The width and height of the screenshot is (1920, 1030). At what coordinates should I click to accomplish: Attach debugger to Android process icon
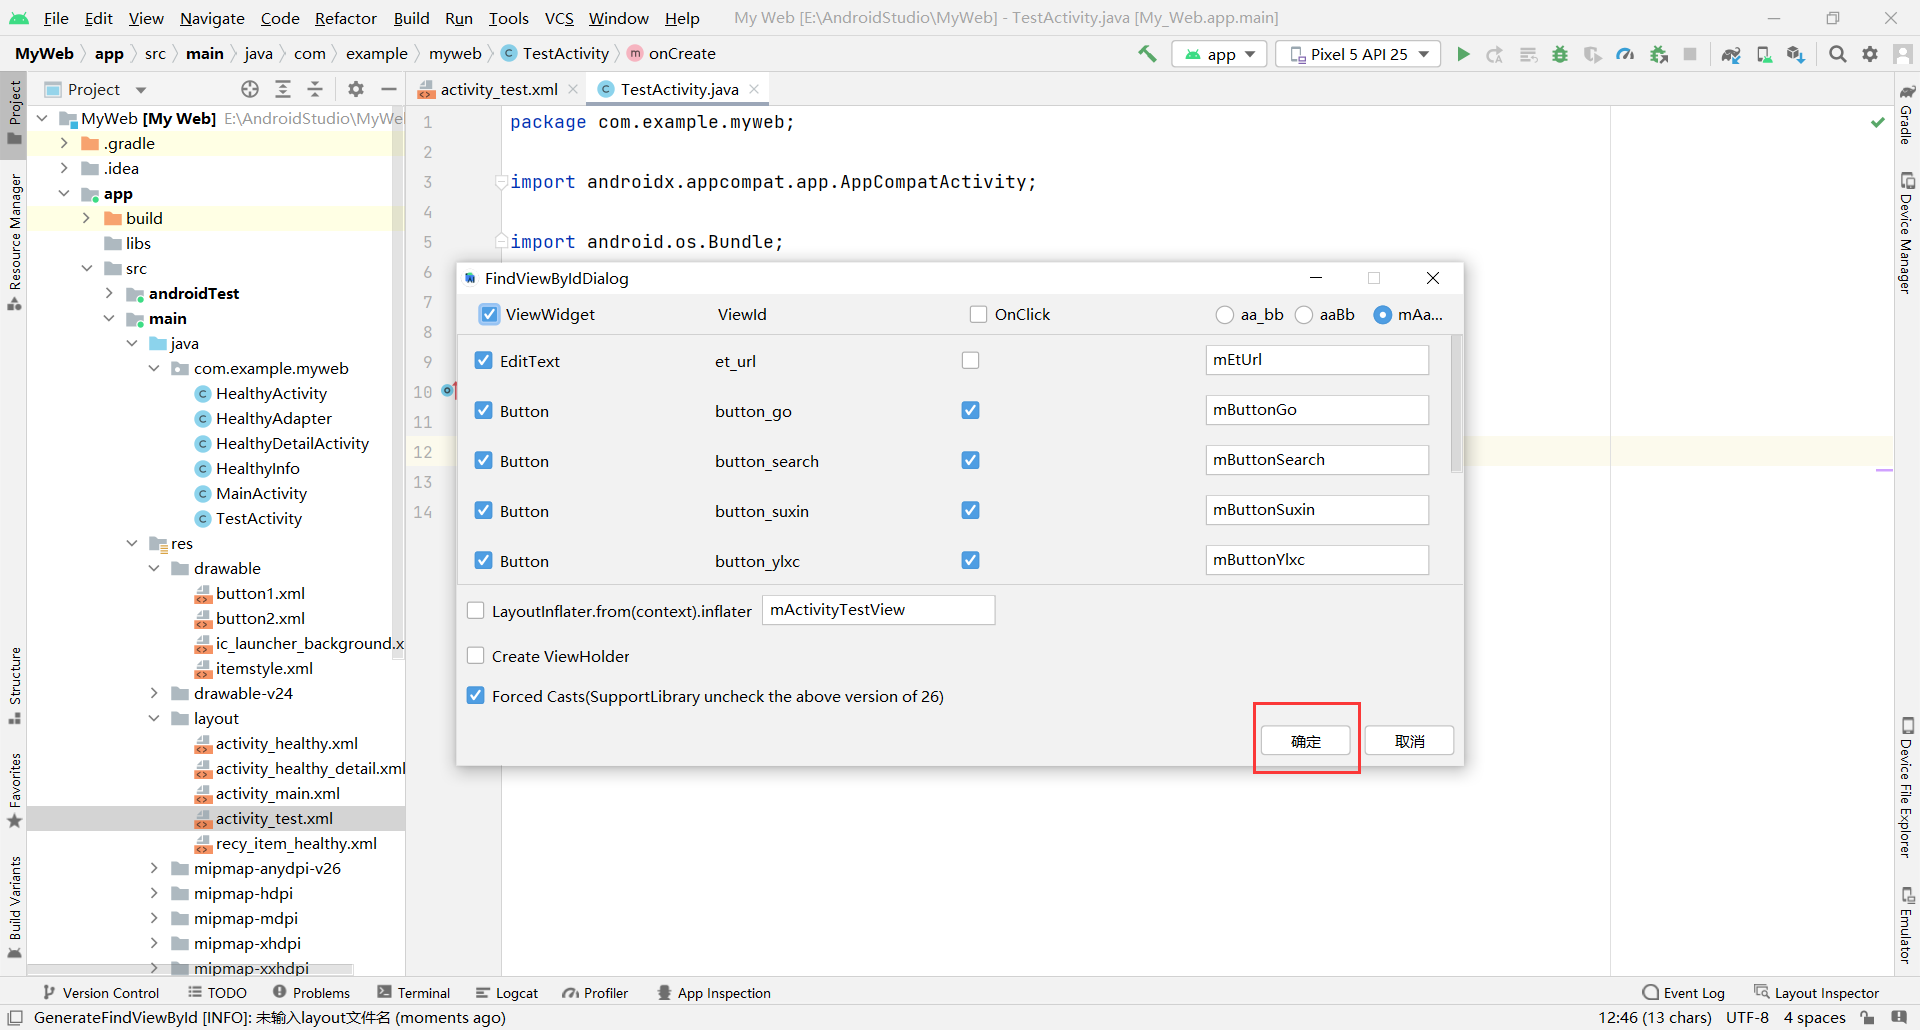pos(1659,54)
